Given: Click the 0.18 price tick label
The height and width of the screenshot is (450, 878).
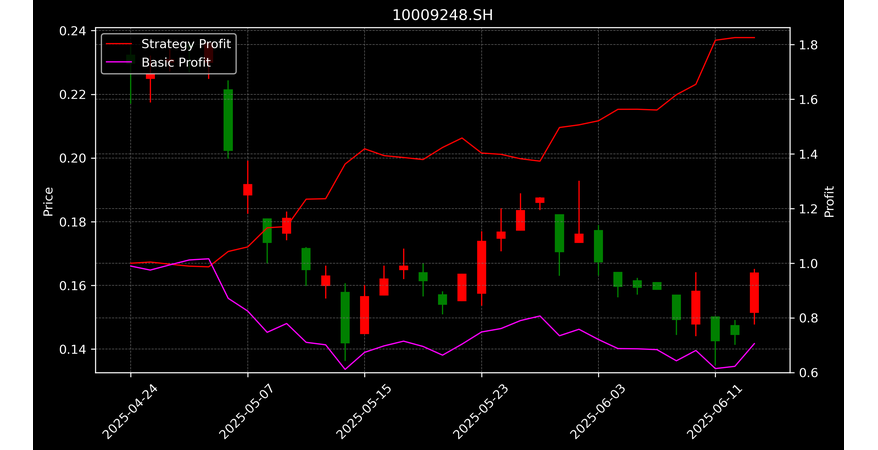Looking at the screenshot, I should click(x=73, y=222).
